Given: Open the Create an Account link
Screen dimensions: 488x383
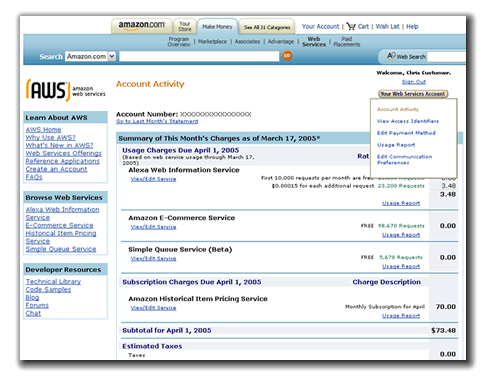Looking at the screenshot, I should 56,169.
